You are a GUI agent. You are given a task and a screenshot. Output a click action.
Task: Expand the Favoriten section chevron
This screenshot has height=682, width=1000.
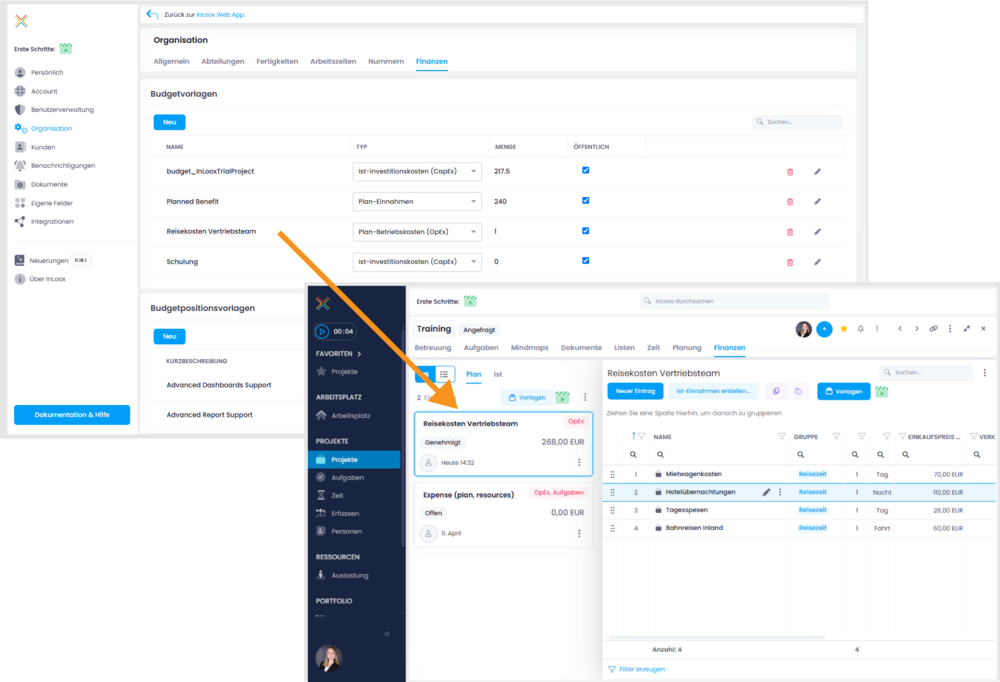[x=358, y=354]
